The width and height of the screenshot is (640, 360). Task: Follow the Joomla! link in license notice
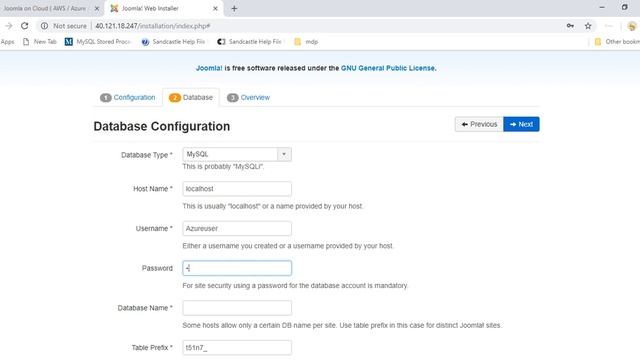tap(209, 68)
